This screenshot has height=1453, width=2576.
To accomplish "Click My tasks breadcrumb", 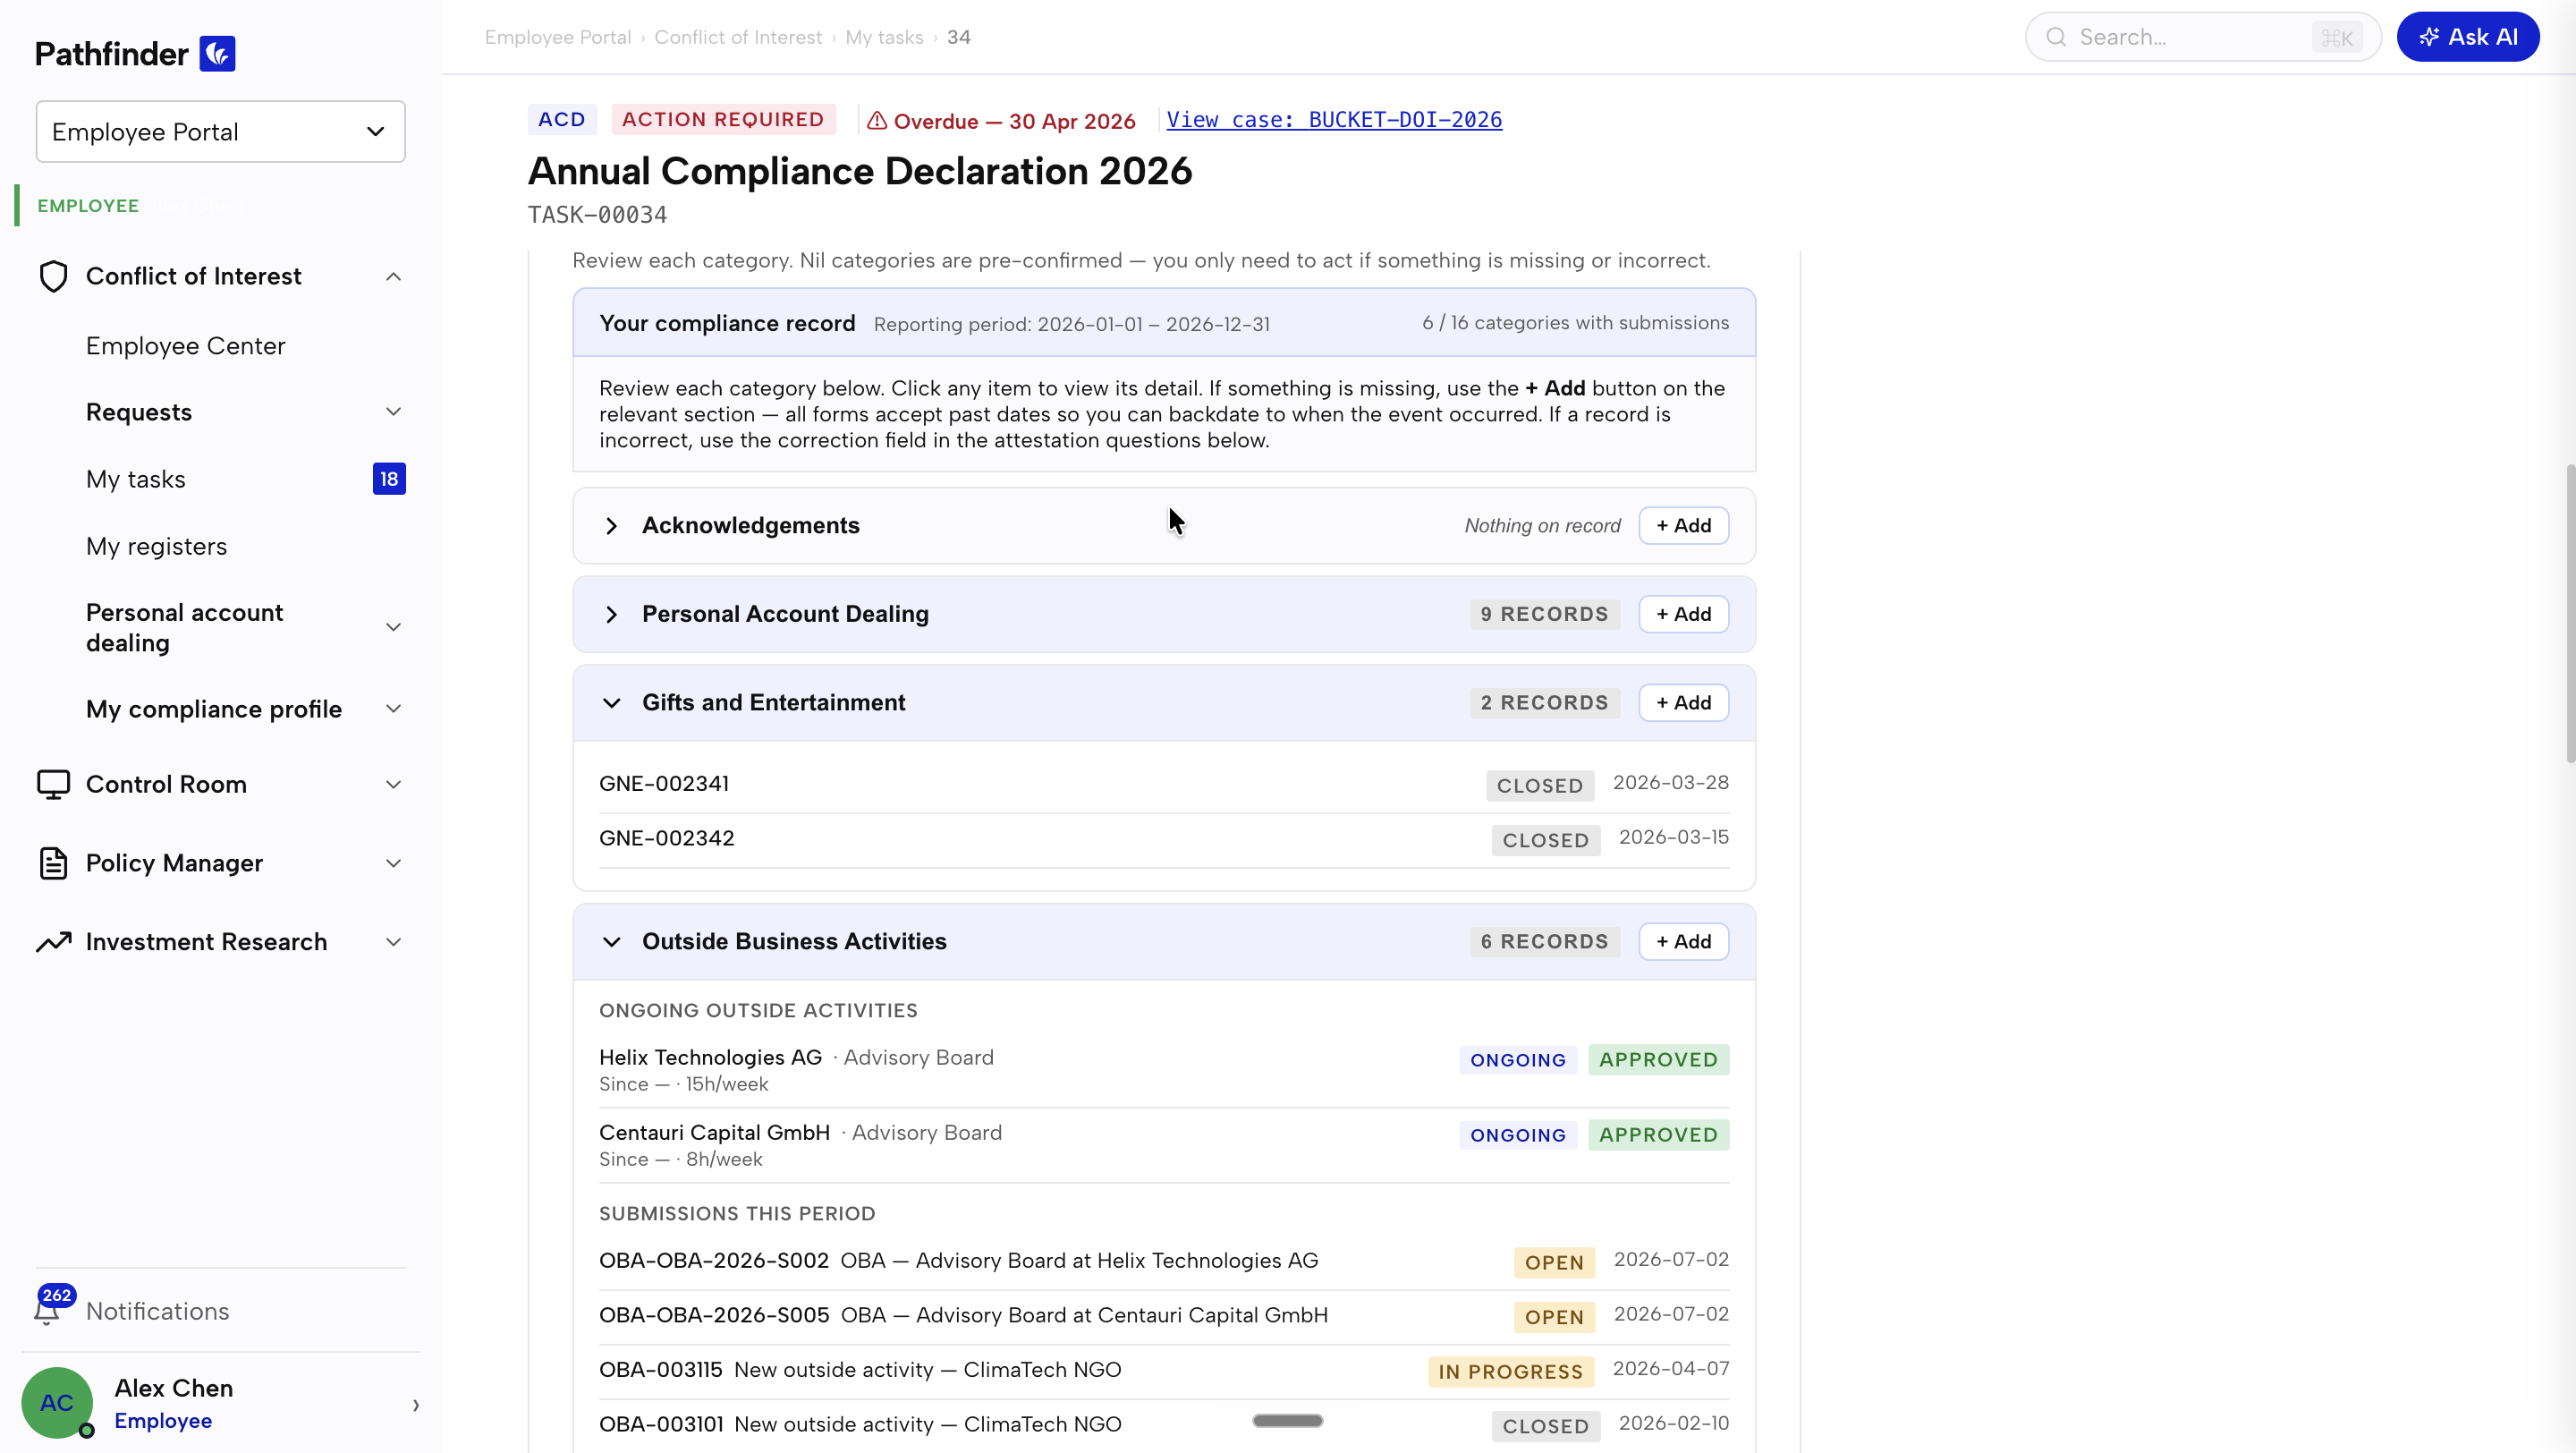I will click(x=884, y=37).
